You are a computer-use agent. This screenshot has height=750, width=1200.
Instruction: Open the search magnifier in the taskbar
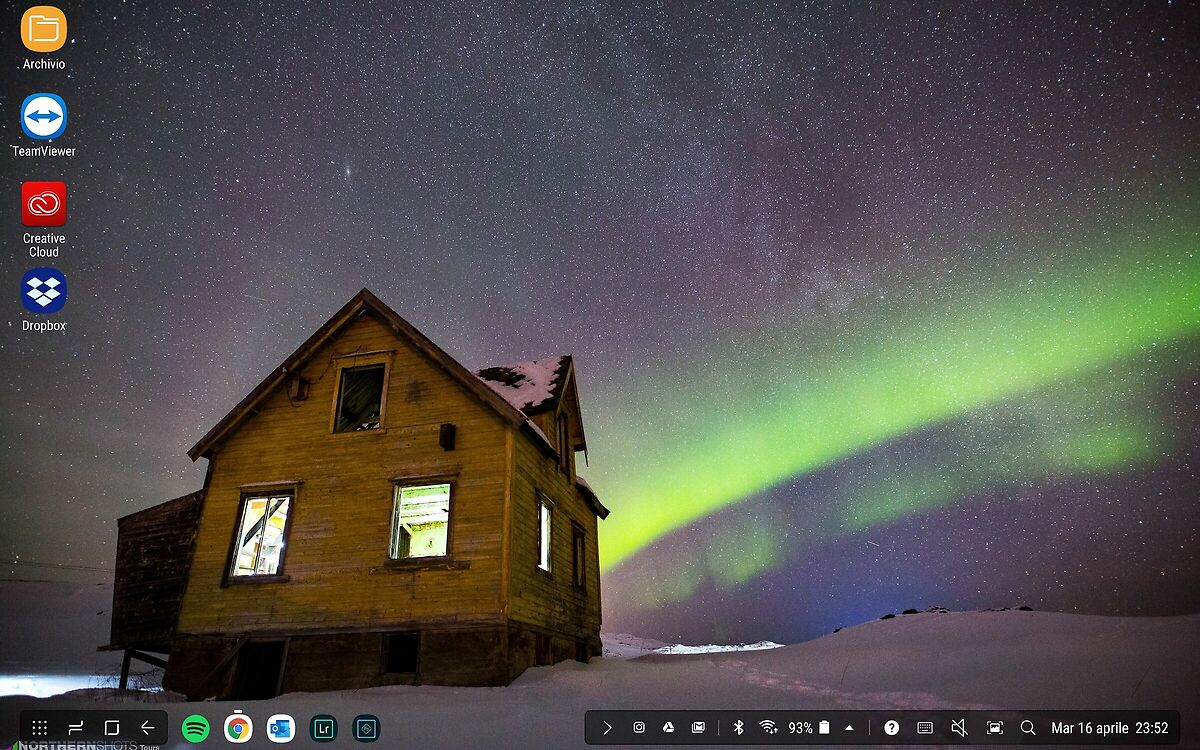coord(1027,728)
